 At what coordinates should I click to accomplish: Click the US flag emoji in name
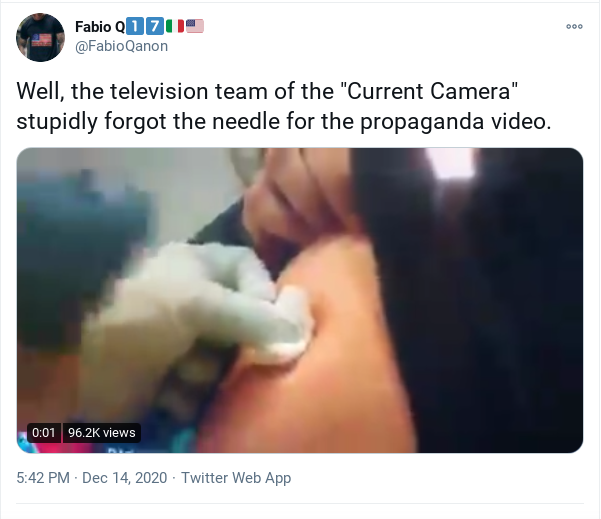195,26
